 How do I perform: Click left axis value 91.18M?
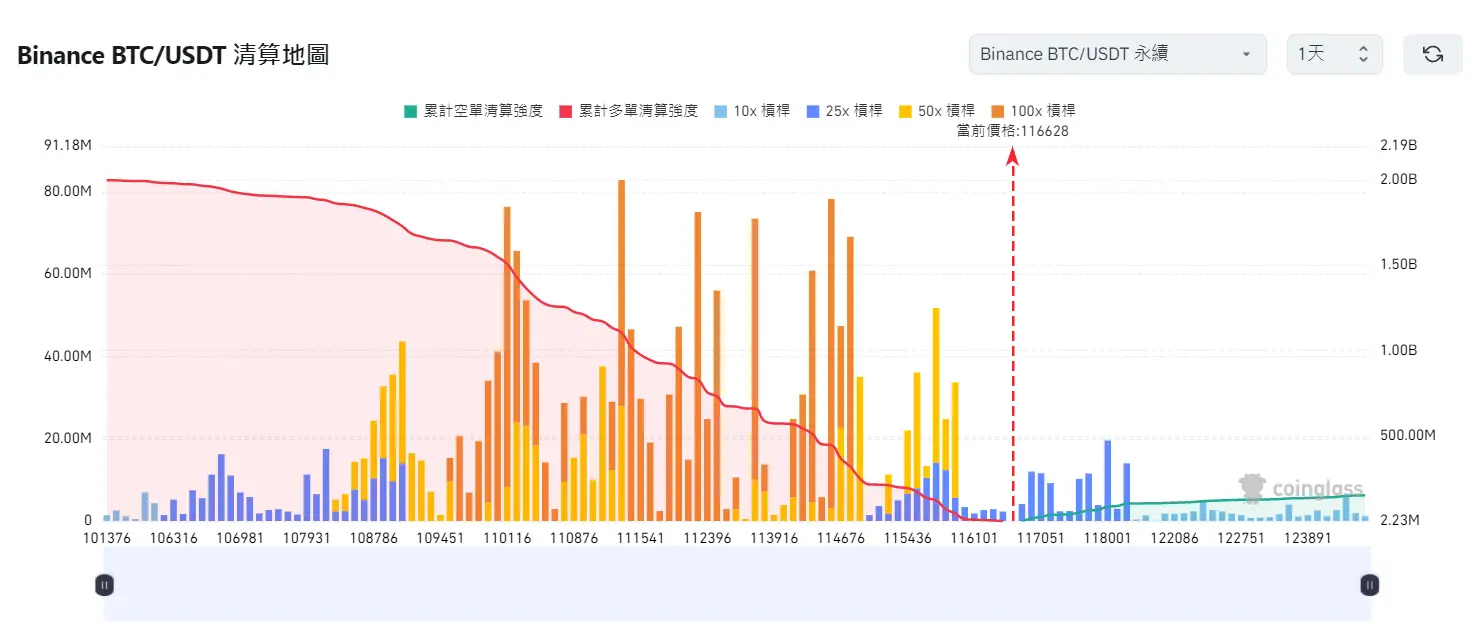68,146
